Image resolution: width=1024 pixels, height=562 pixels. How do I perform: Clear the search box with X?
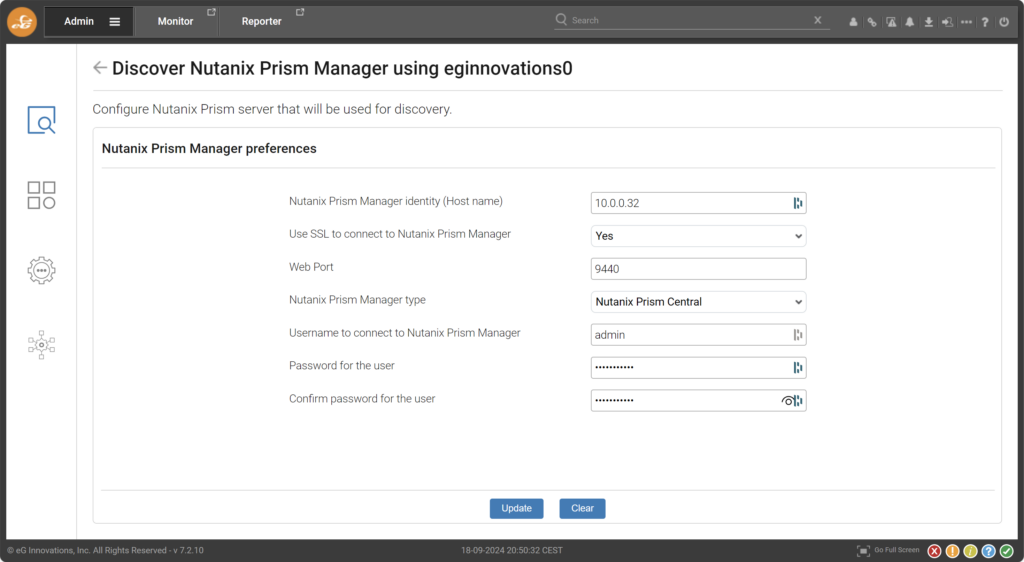[x=818, y=20]
